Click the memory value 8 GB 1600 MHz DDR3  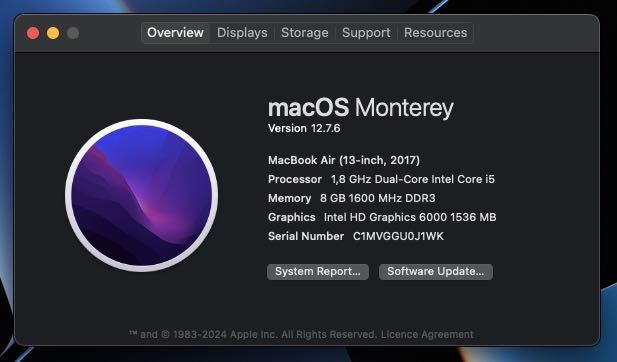378,198
